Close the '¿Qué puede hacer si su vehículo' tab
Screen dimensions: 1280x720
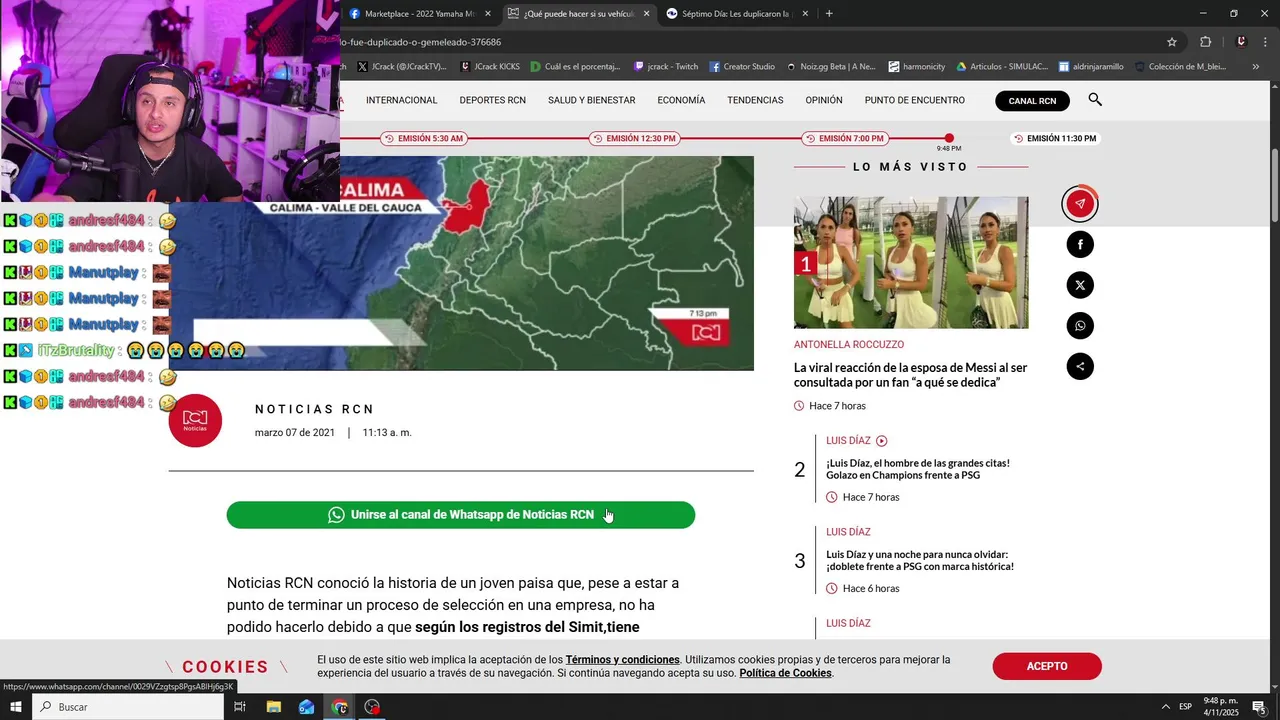pyautogui.click(x=646, y=14)
